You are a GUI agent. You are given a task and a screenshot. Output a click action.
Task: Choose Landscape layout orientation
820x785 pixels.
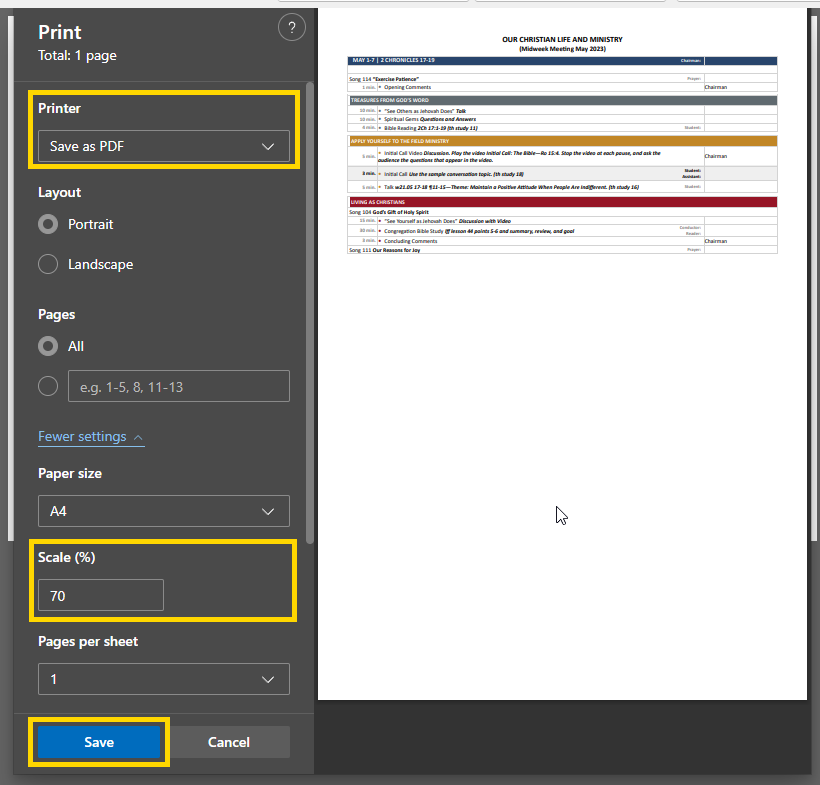tap(48, 264)
